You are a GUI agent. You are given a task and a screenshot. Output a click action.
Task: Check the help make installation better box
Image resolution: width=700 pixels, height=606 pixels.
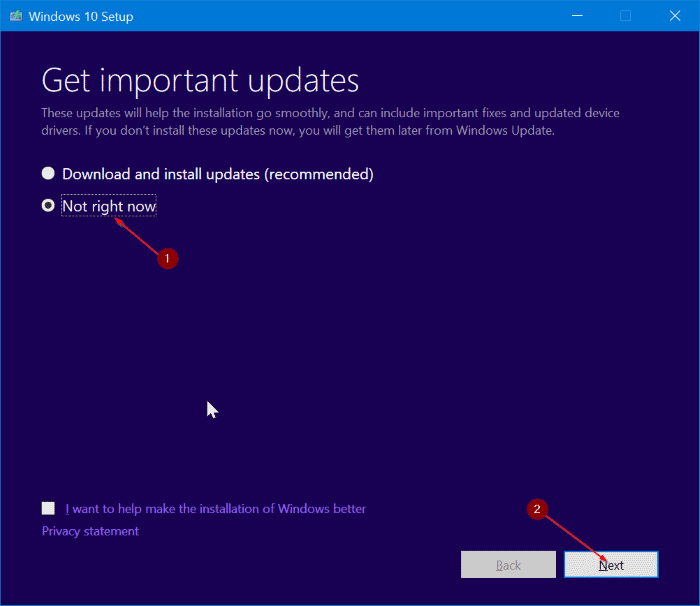[x=48, y=508]
